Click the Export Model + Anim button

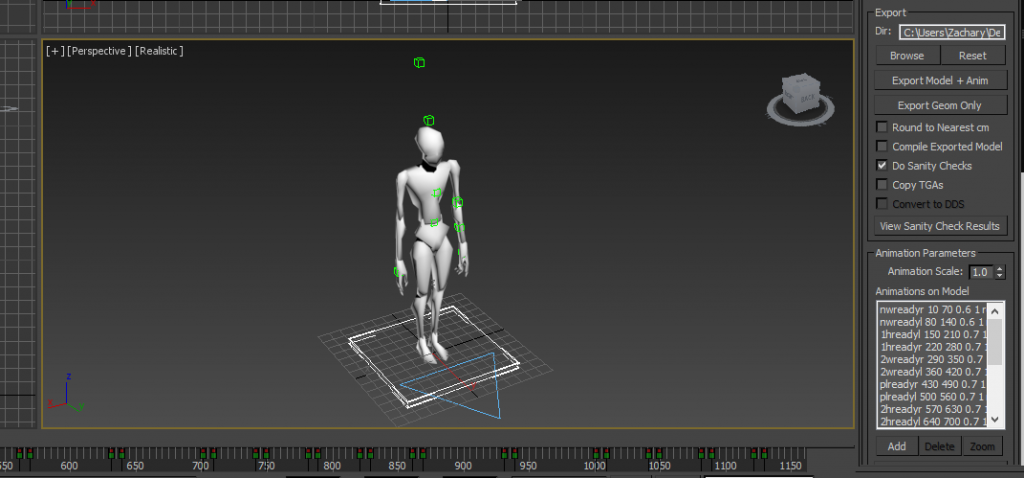[940, 80]
